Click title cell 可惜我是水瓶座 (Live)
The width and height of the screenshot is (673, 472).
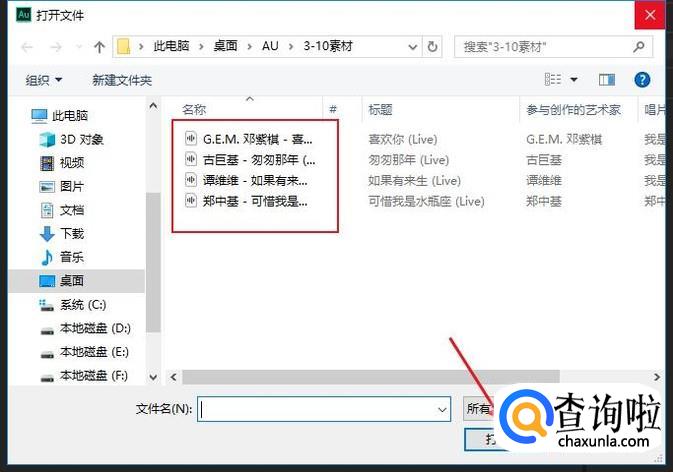426,201
